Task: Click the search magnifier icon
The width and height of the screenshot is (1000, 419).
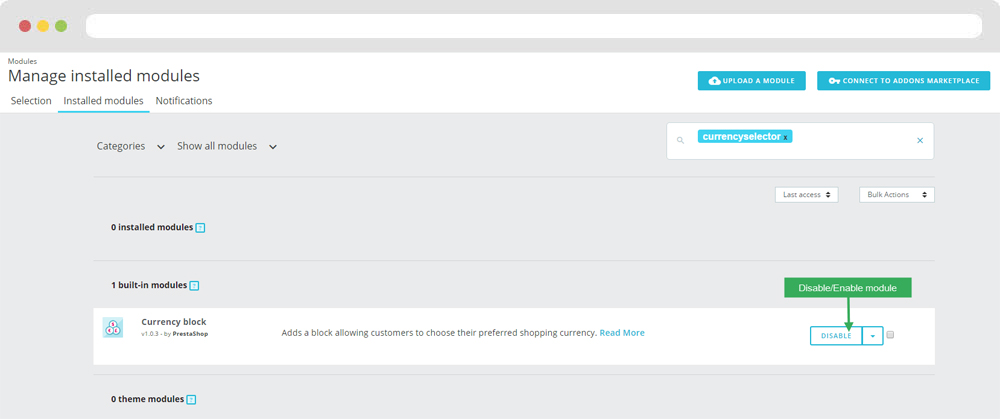Action: (x=680, y=141)
